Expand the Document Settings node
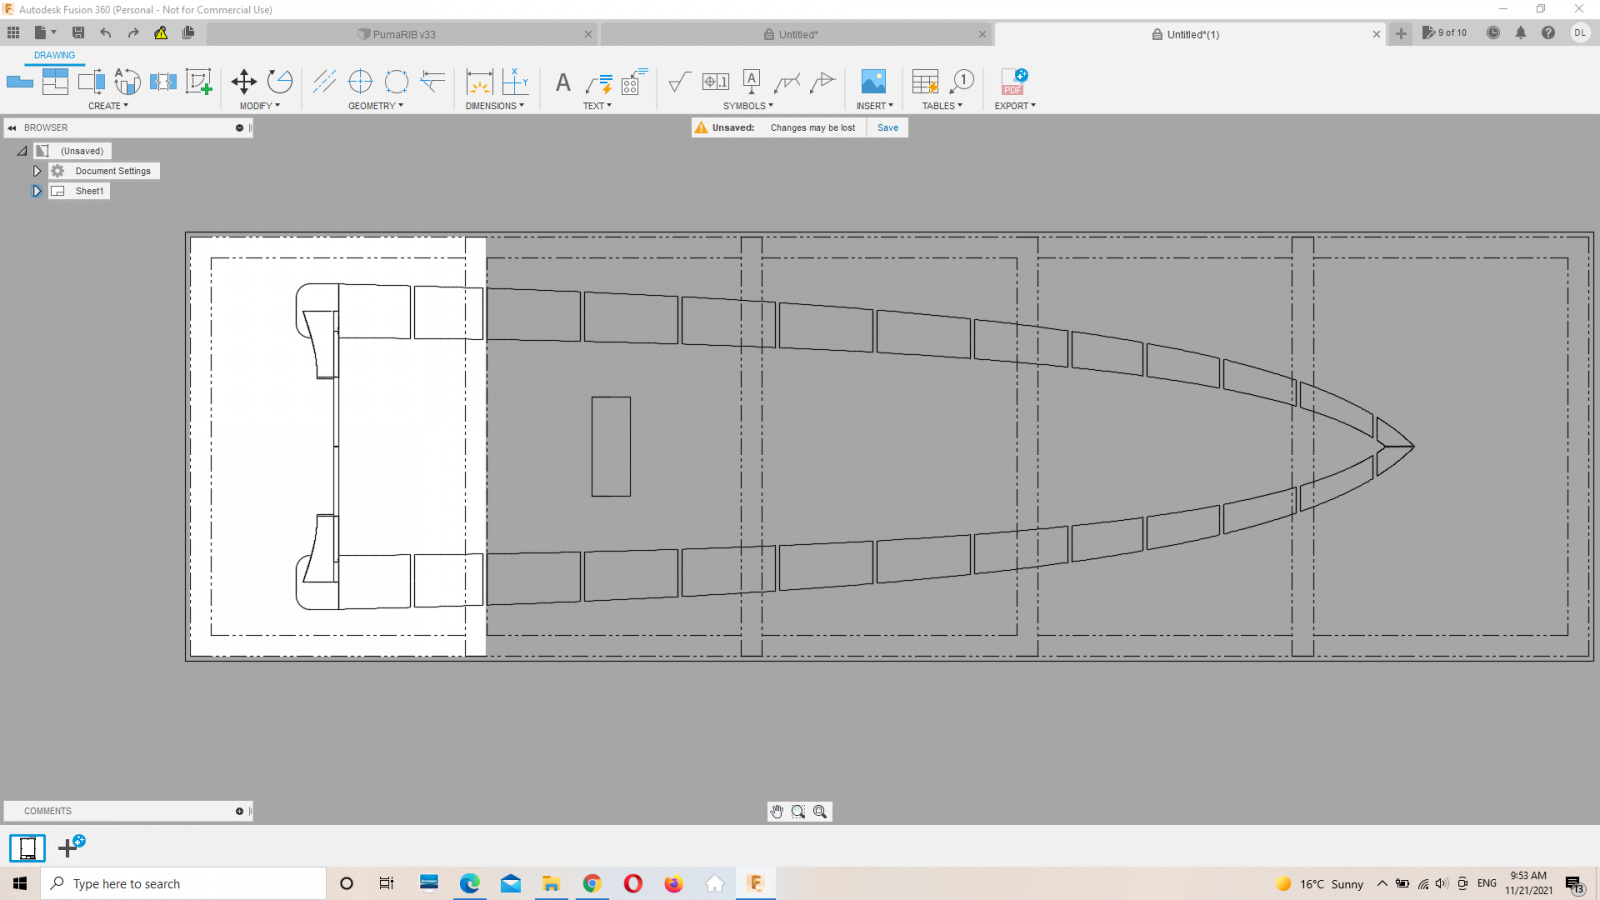1600x900 pixels. click(x=37, y=171)
